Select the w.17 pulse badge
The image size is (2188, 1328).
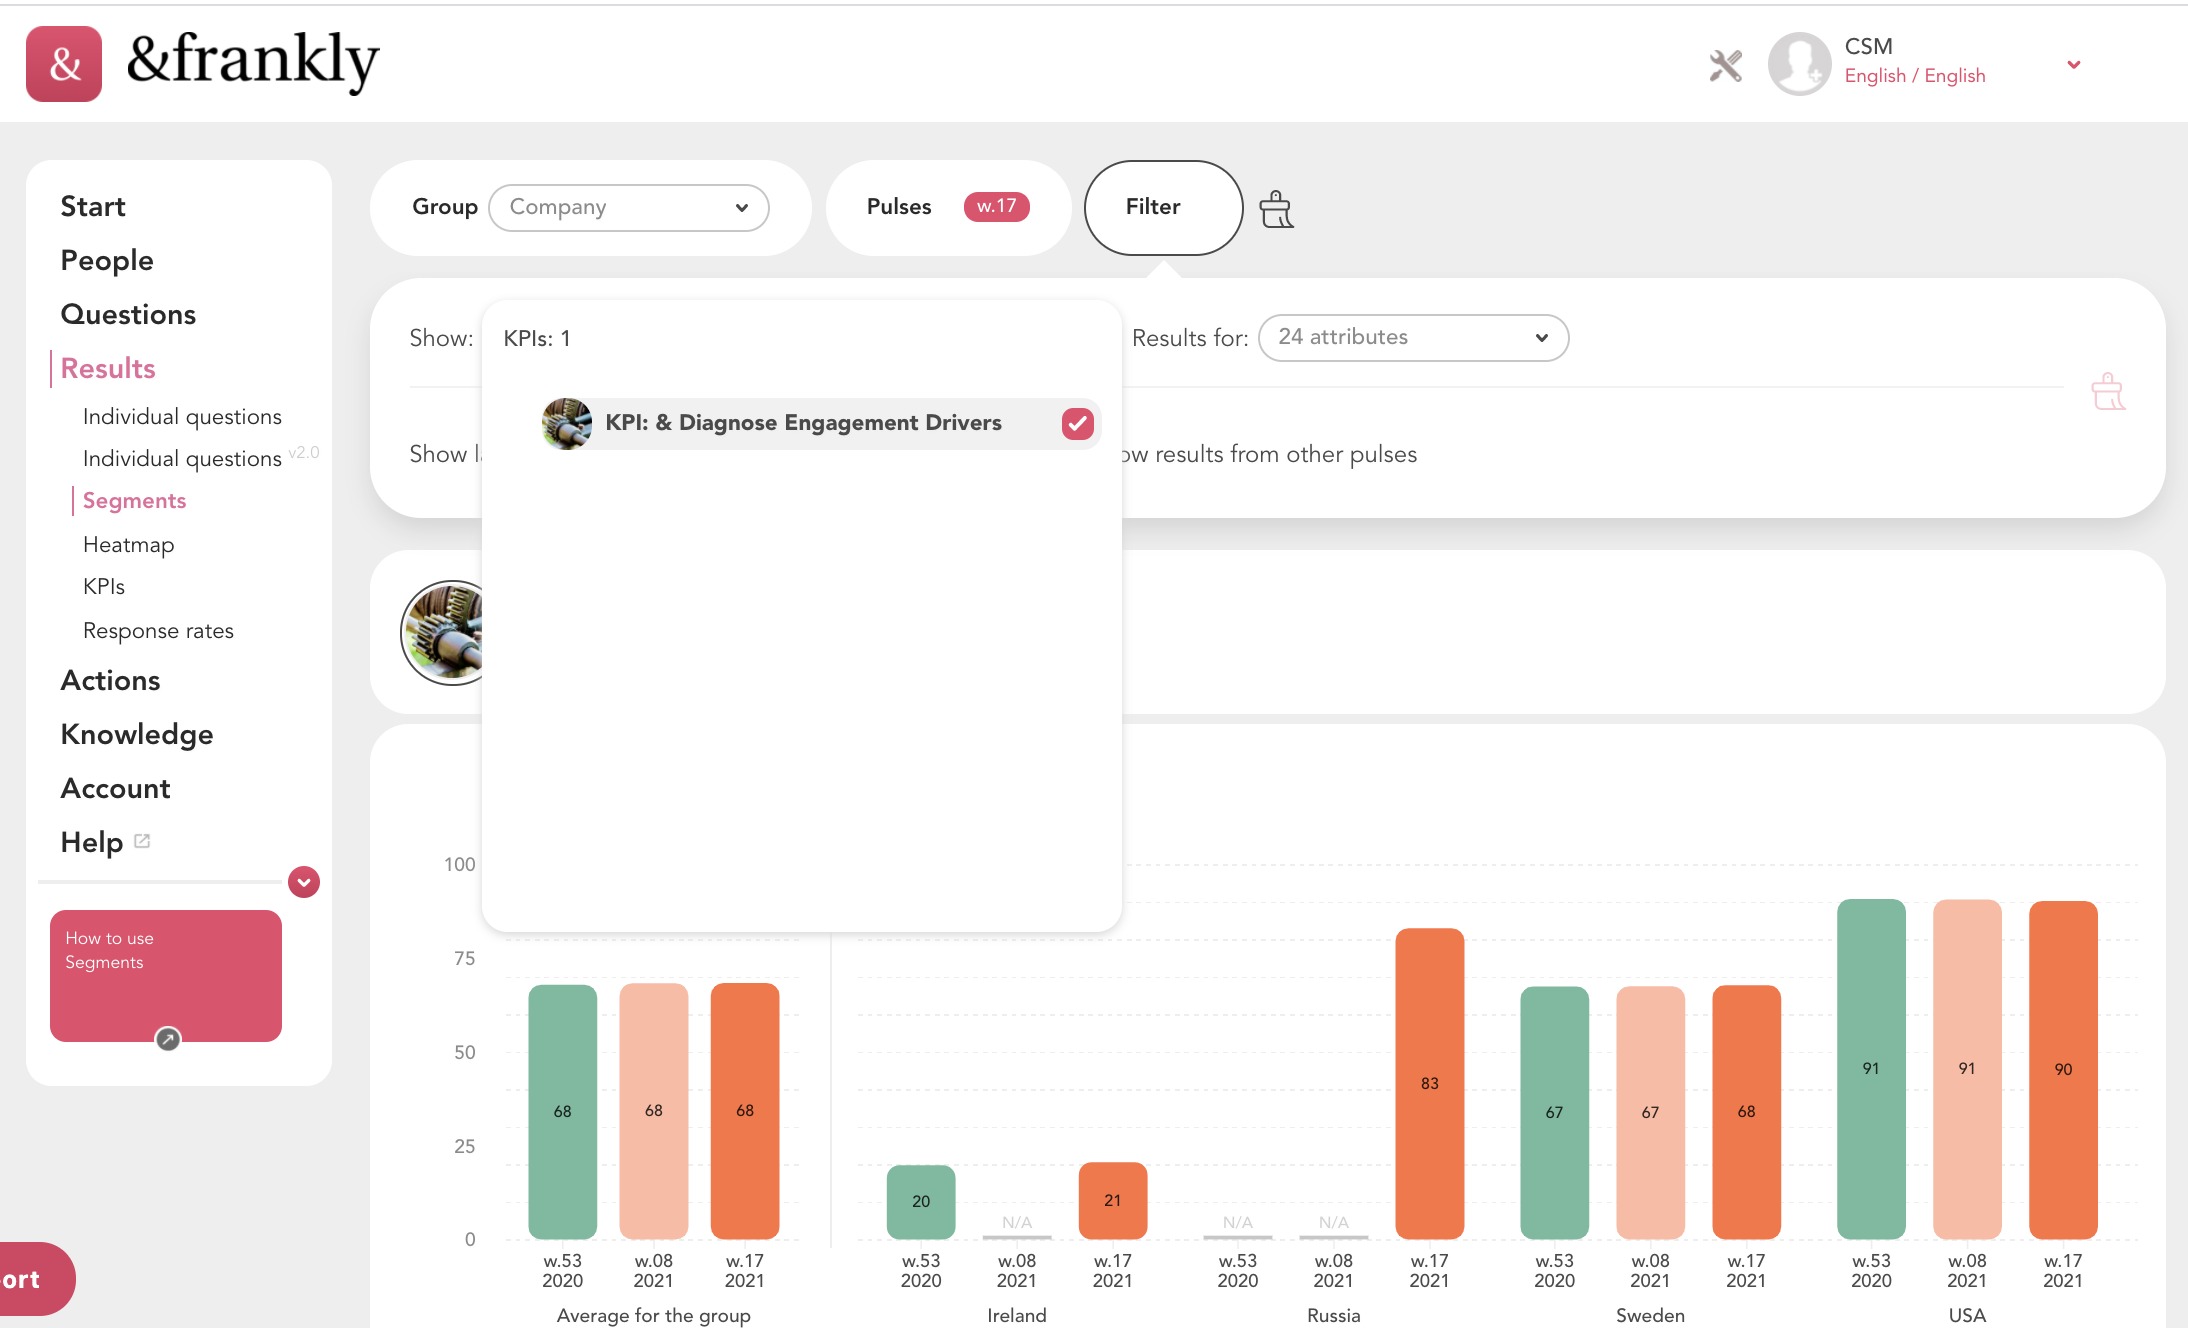pyautogui.click(x=996, y=206)
